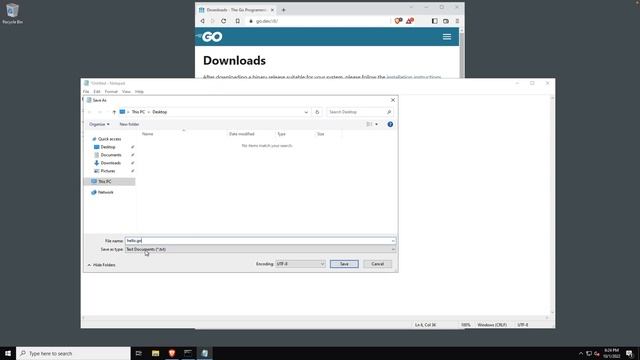640x360 pixels.
Task: Open the installation instructions link
Action: click(x=413, y=77)
